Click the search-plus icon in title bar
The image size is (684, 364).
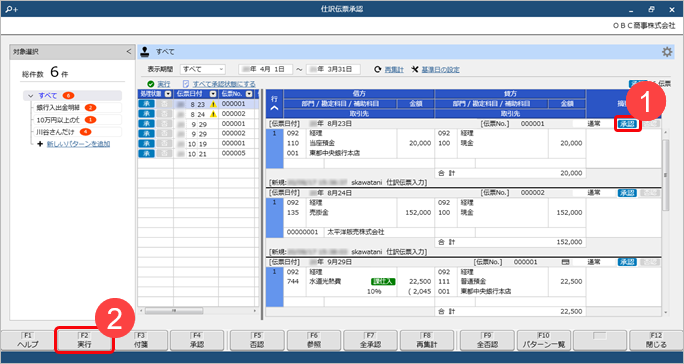coord(12,9)
